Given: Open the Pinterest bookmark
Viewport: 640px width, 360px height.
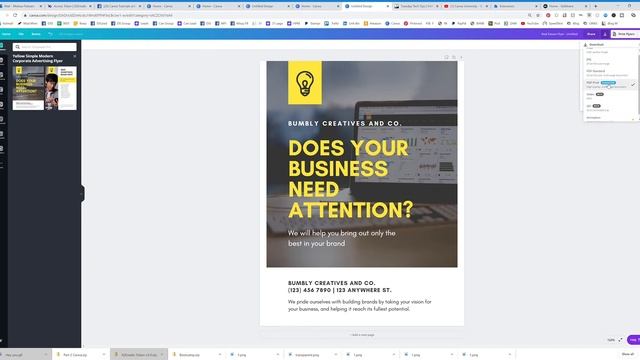Looking at the screenshot, I should point(413,24).
